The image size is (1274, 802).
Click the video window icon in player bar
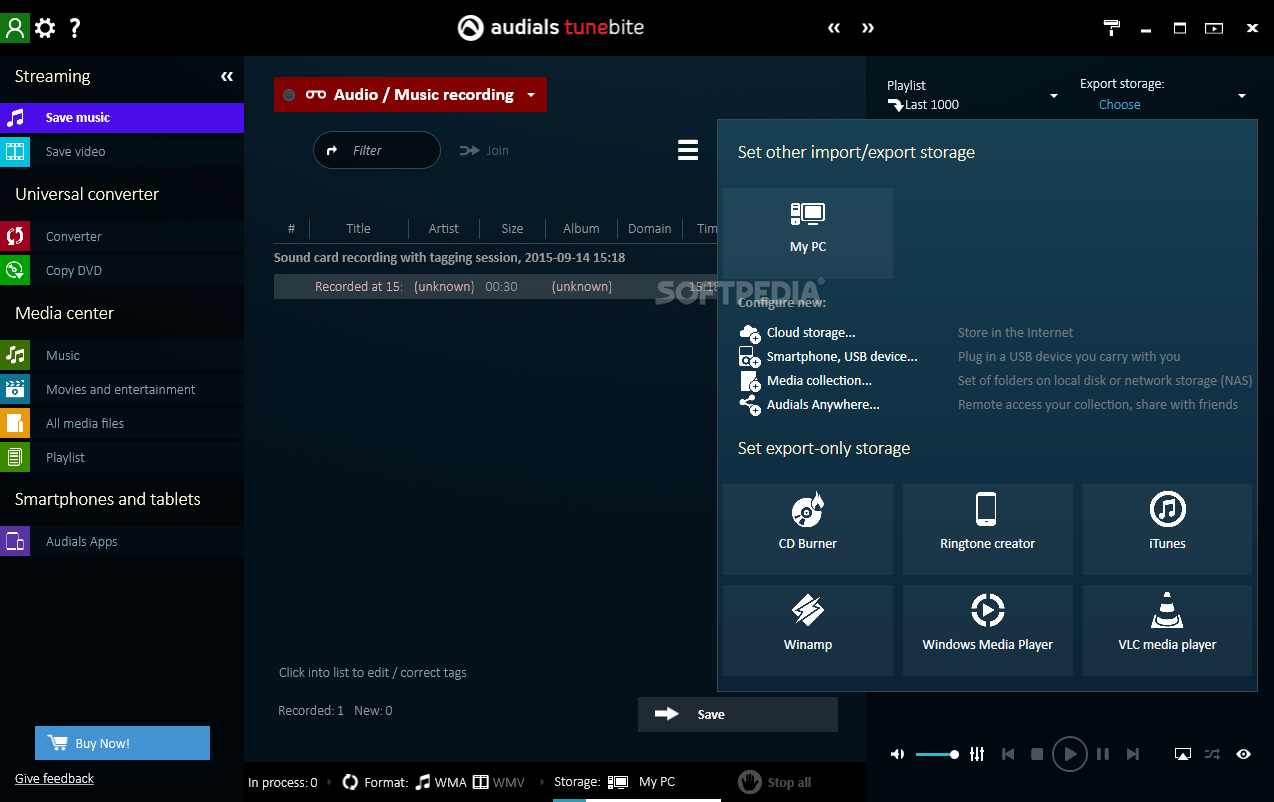[1183, 755]
